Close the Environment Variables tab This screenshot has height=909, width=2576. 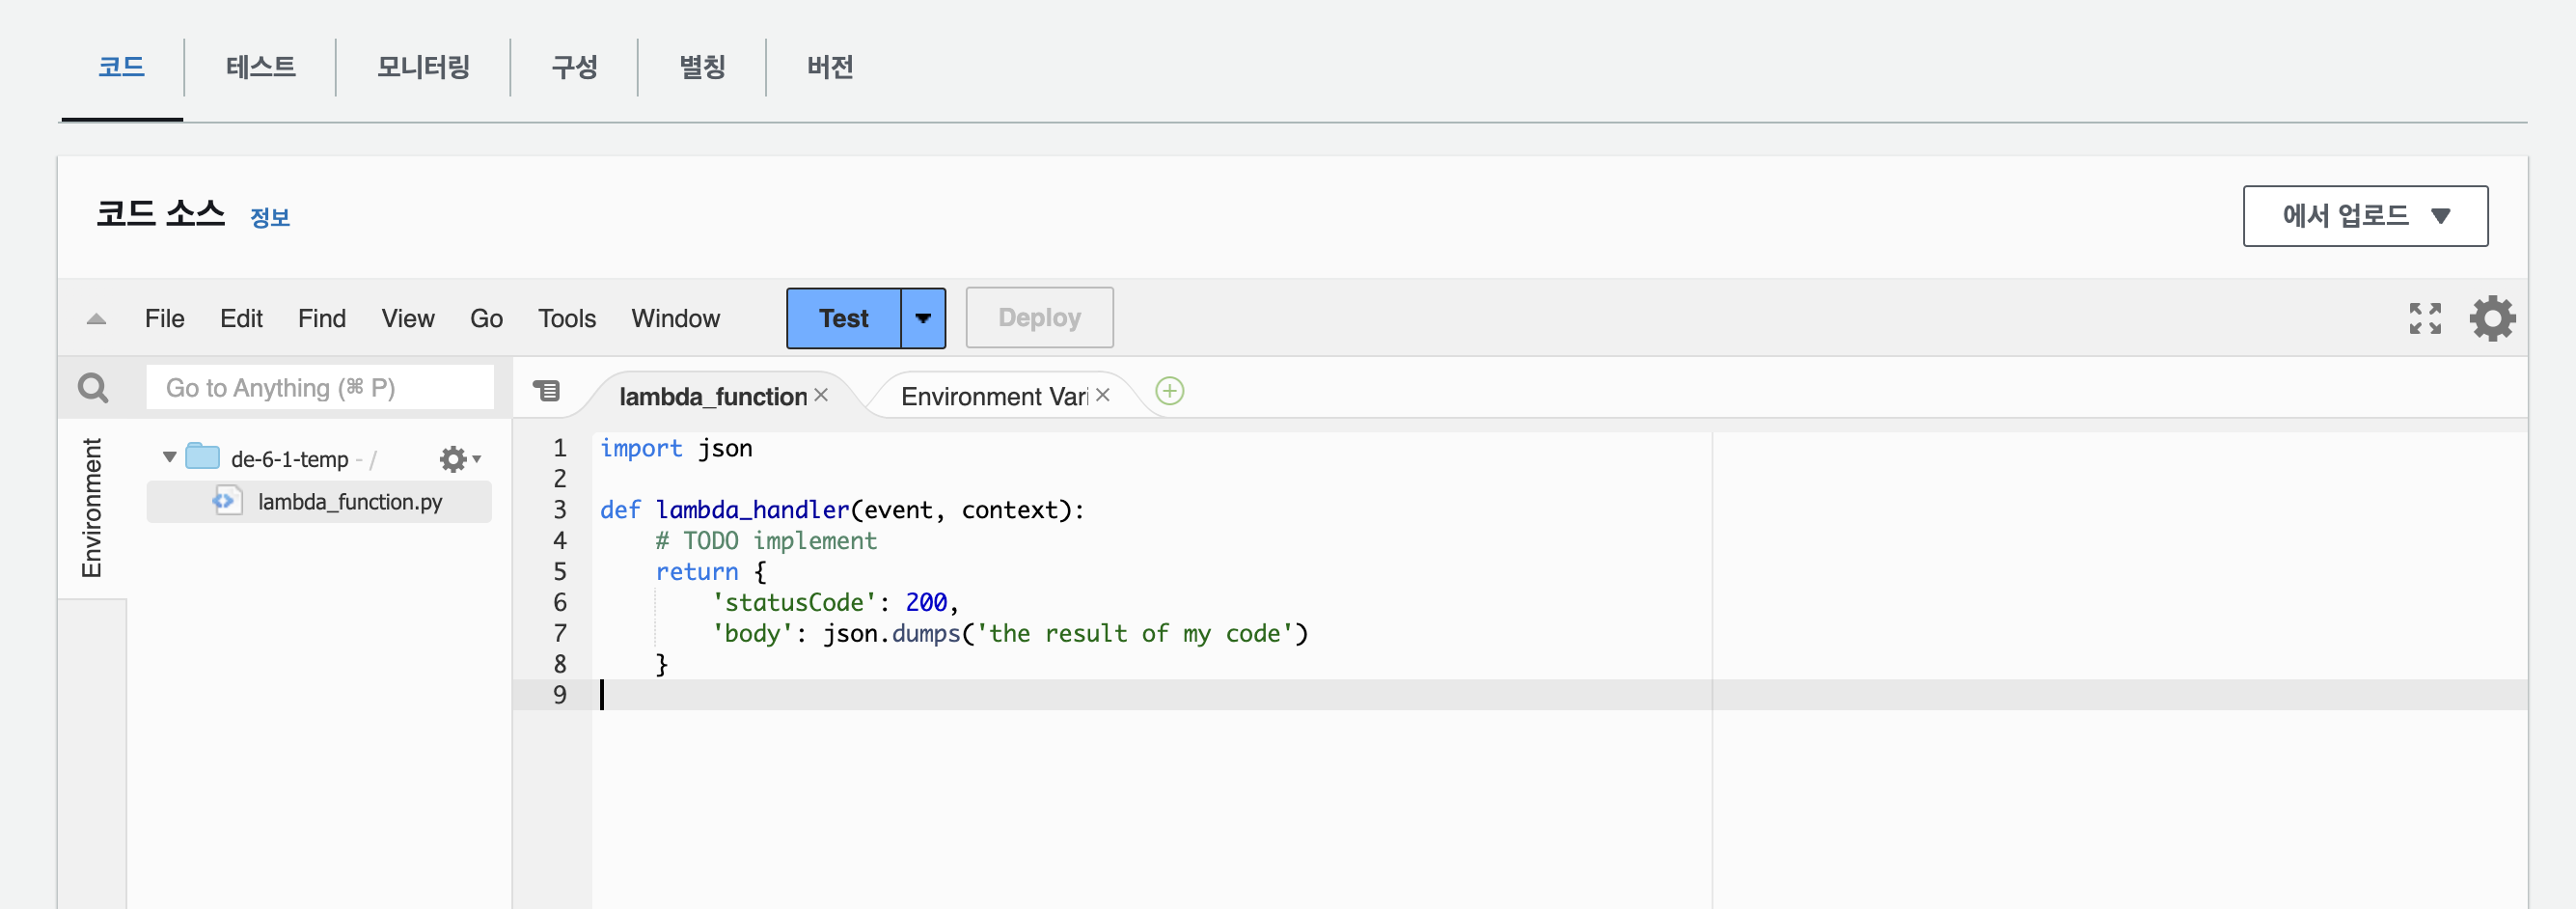click(1102, 395)
